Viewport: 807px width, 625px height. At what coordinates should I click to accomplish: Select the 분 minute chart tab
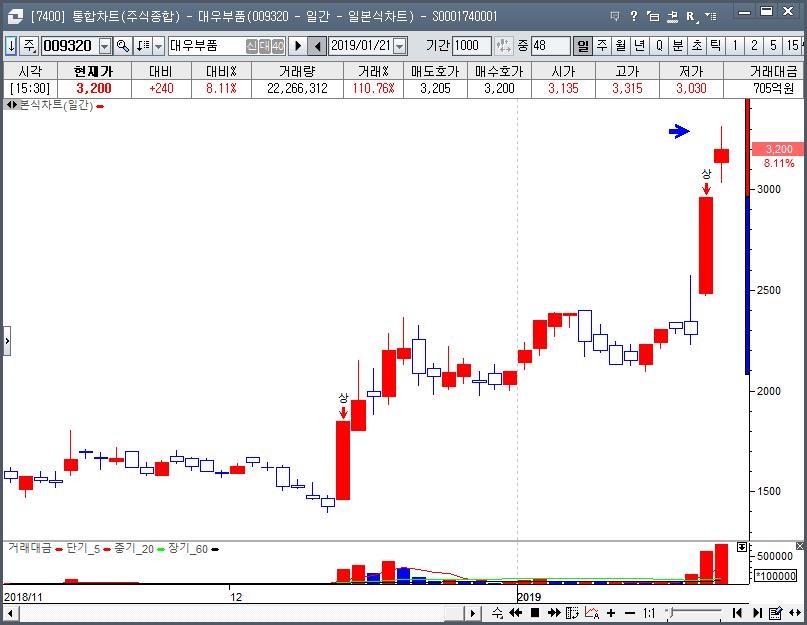pyautogui.click(x=677, y=46)
